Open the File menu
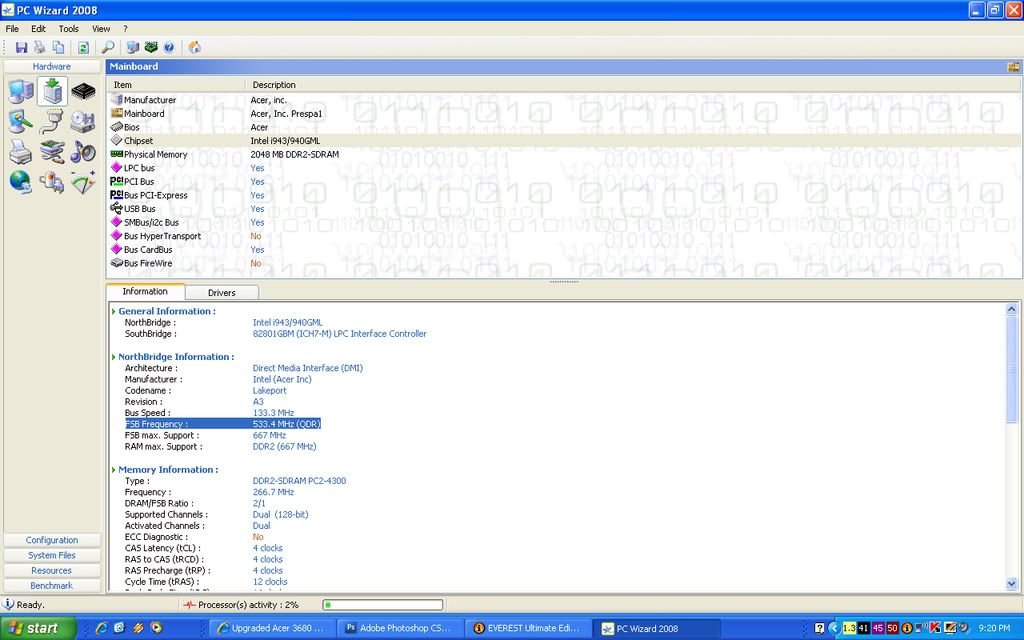Viewport: 1024px width, 640px height. [12, 29]
